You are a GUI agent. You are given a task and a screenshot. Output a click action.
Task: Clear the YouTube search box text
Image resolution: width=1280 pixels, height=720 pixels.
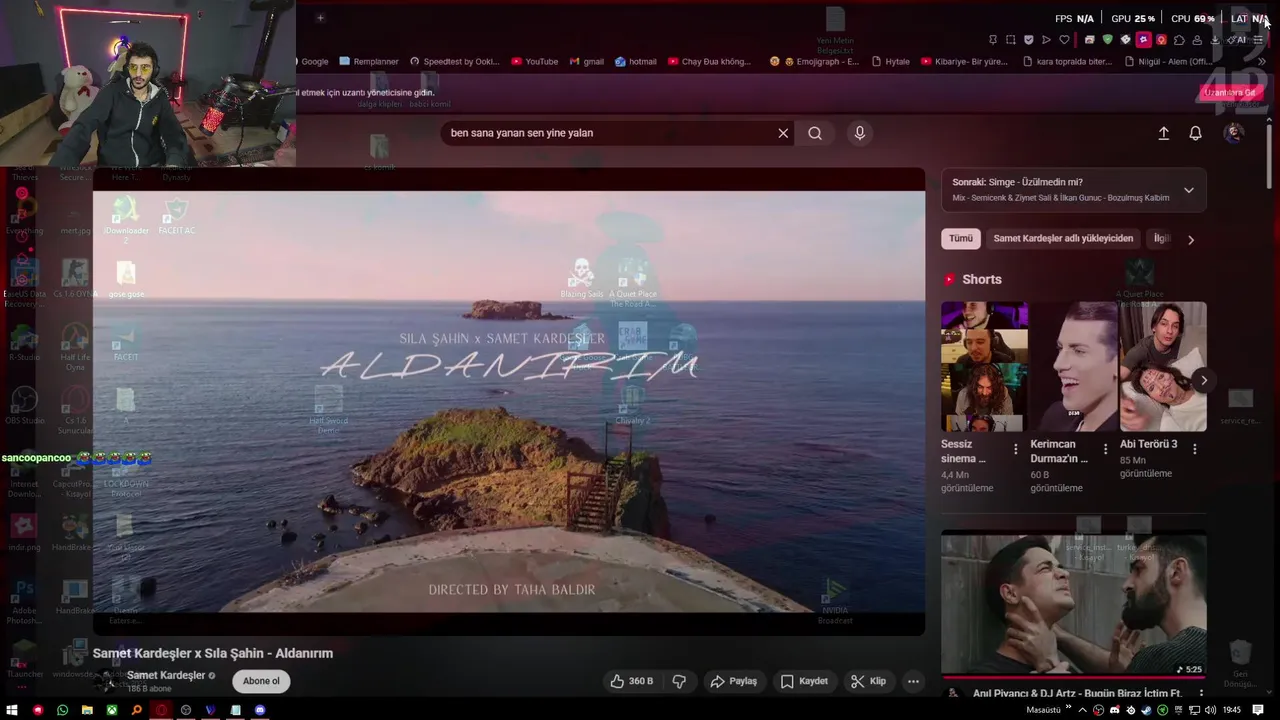[x=783, y=133]
